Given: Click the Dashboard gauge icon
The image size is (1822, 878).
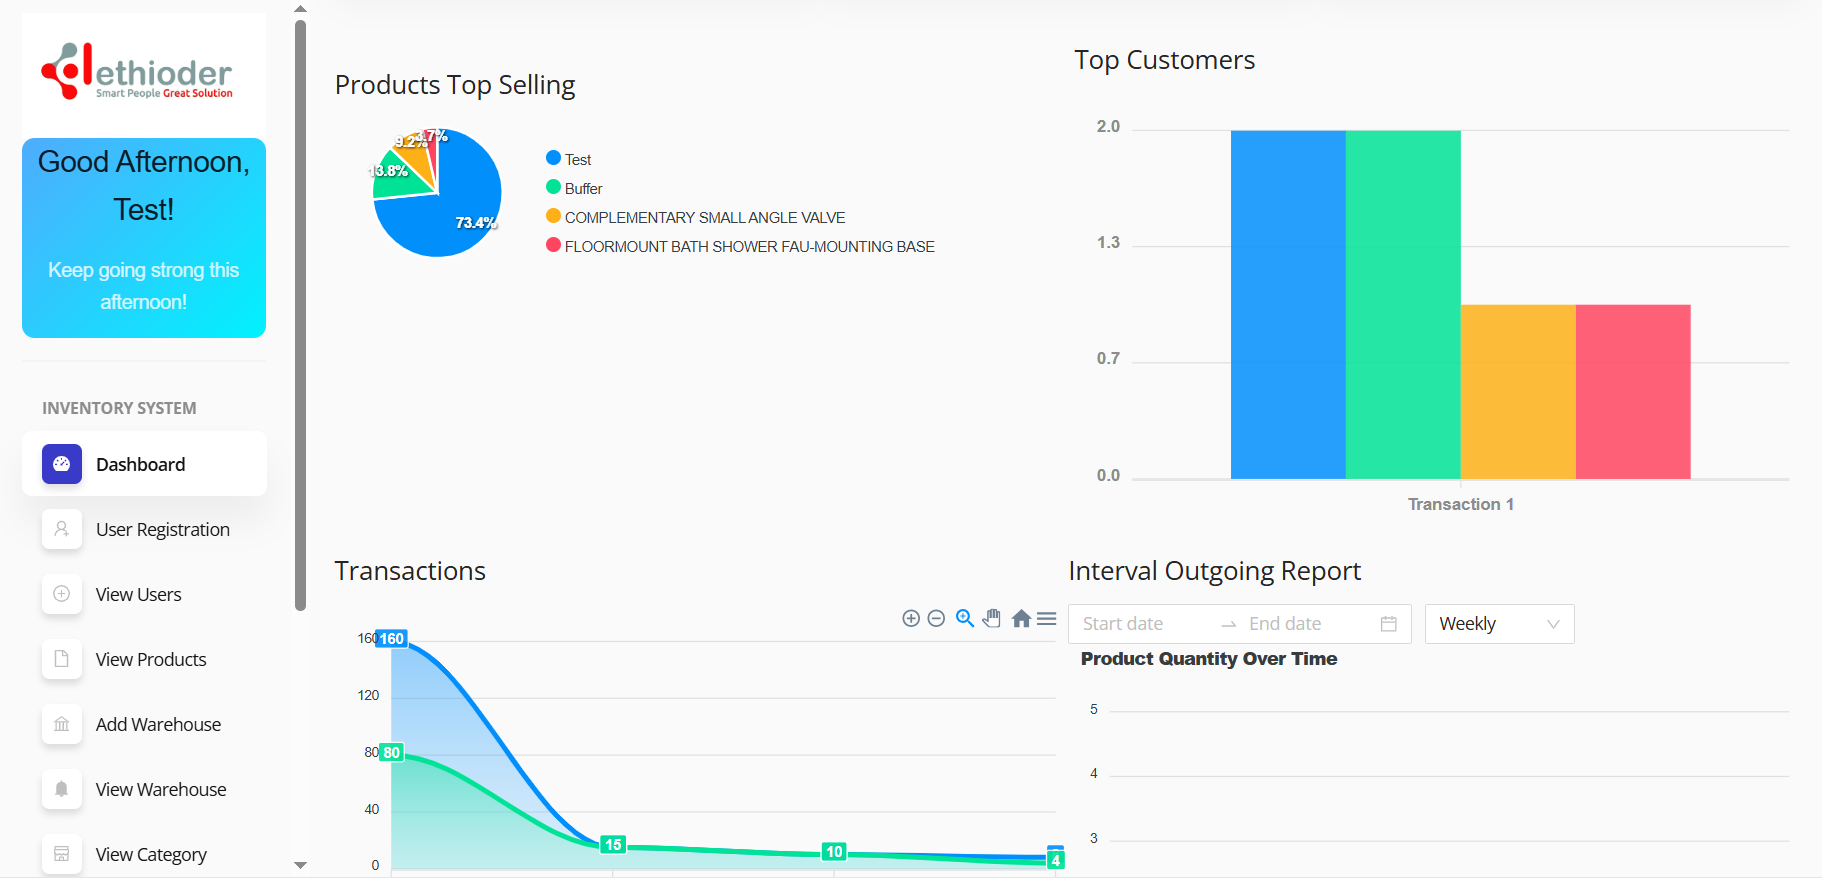Looking at the screenshot, I should click(x=62, y=464).
